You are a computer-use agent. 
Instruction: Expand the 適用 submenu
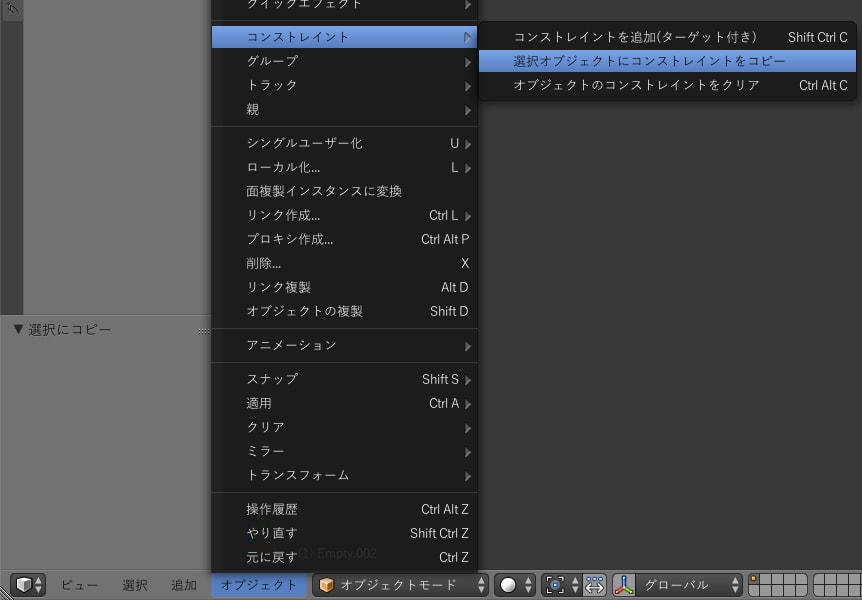pos(345,404)
